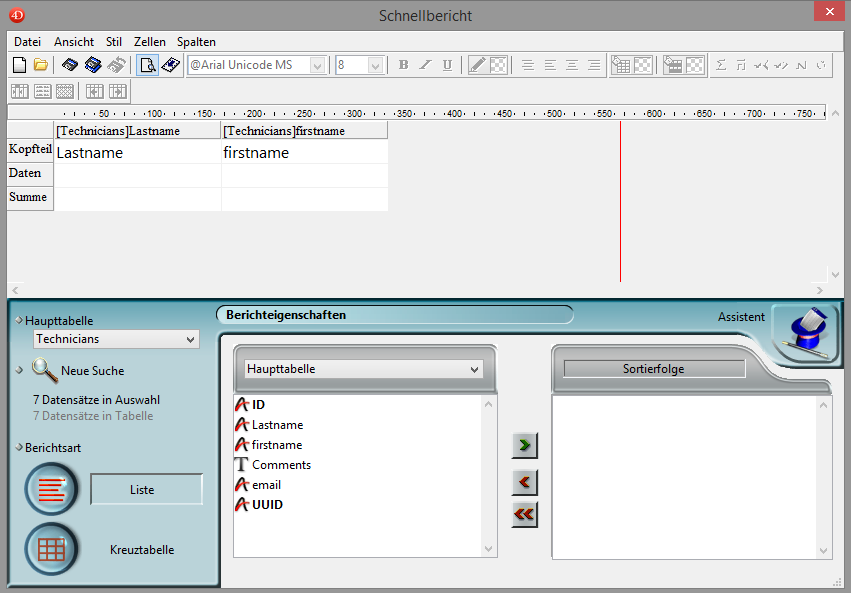
Task: Open a report with the folder icon
Action: [41, 65]
